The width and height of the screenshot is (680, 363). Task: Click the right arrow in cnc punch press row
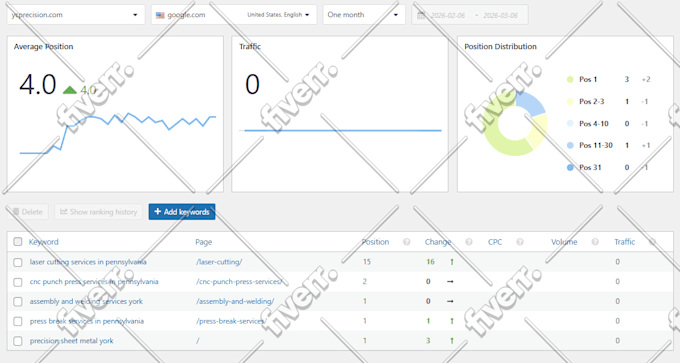450,282
